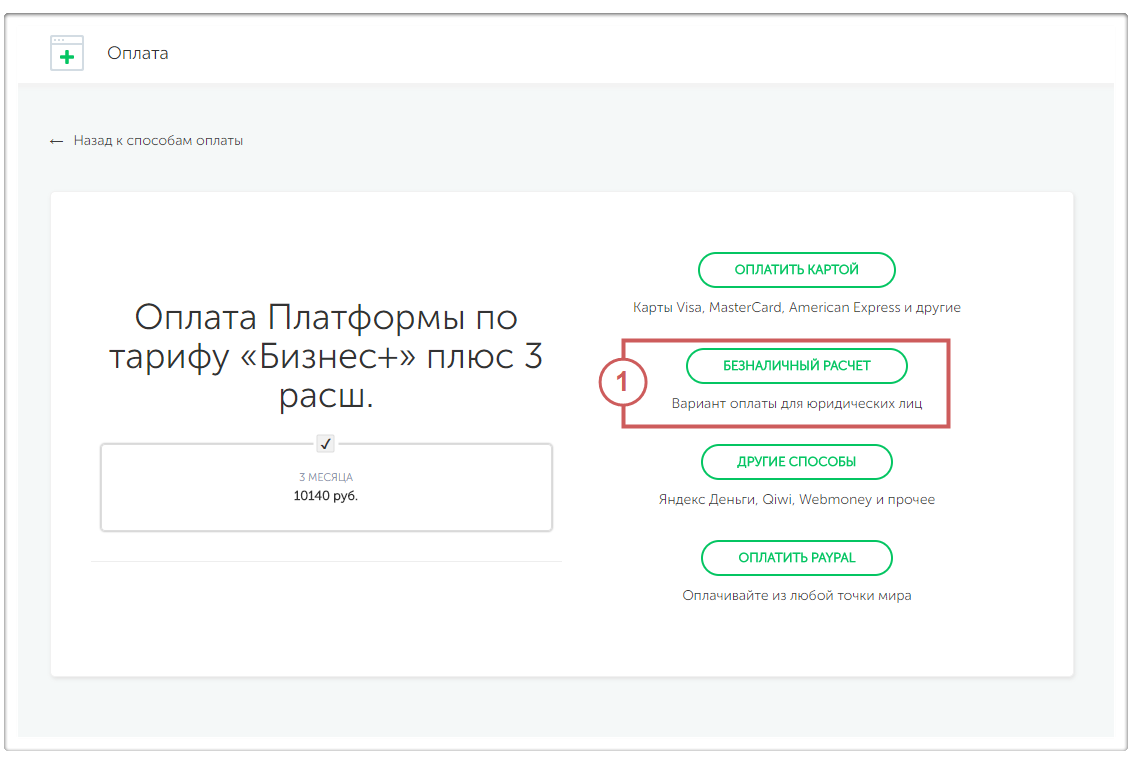1143x761 pixels.
Task: Click the Visa, MasterCard description text
Action: [x=796, y=308]
